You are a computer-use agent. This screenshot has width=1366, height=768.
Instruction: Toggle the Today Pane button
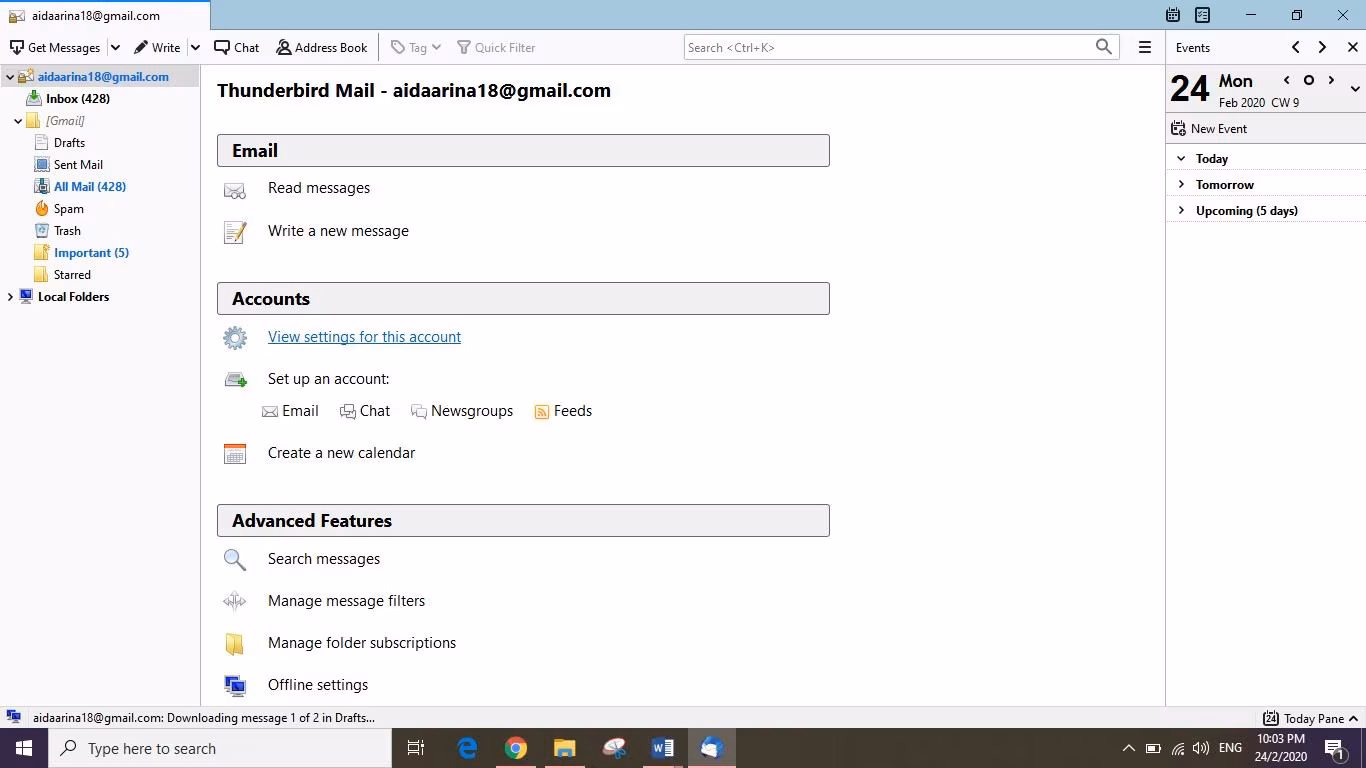tap(1311, 718)
